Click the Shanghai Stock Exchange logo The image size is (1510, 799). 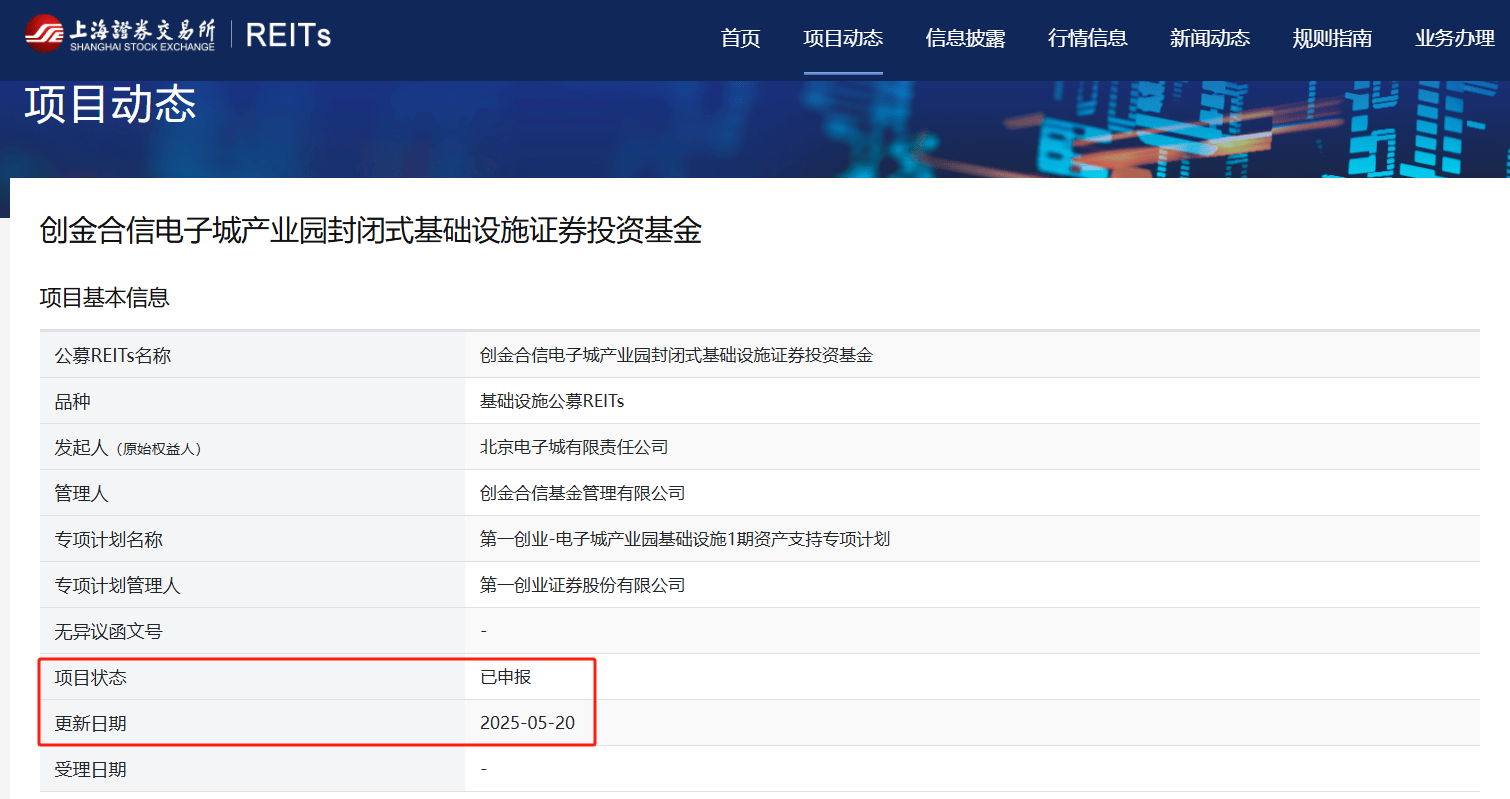click(120, 34)
